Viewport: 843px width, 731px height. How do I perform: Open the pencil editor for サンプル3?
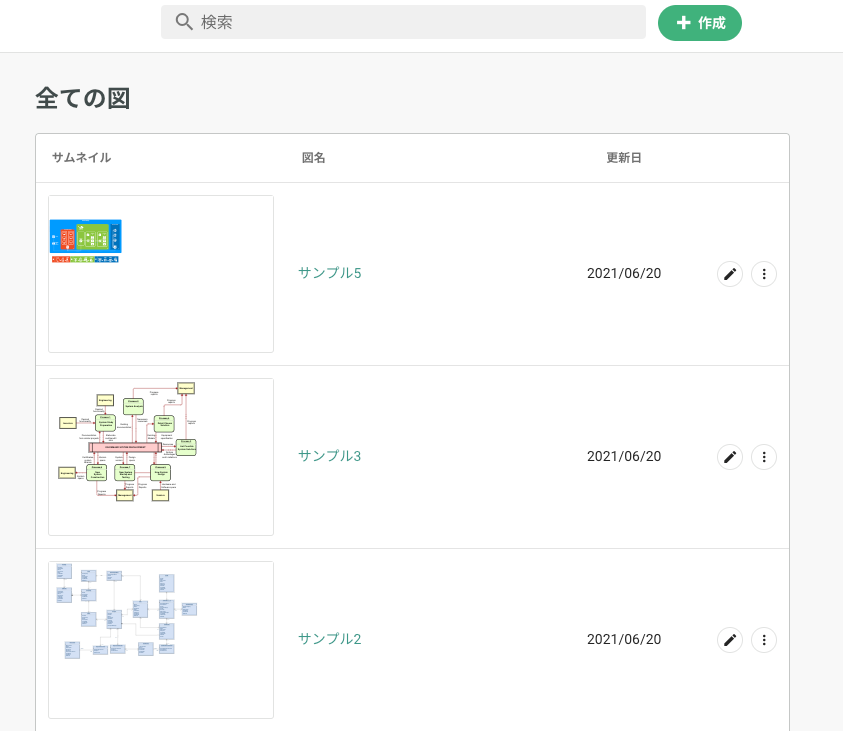(x=730, y=457)
